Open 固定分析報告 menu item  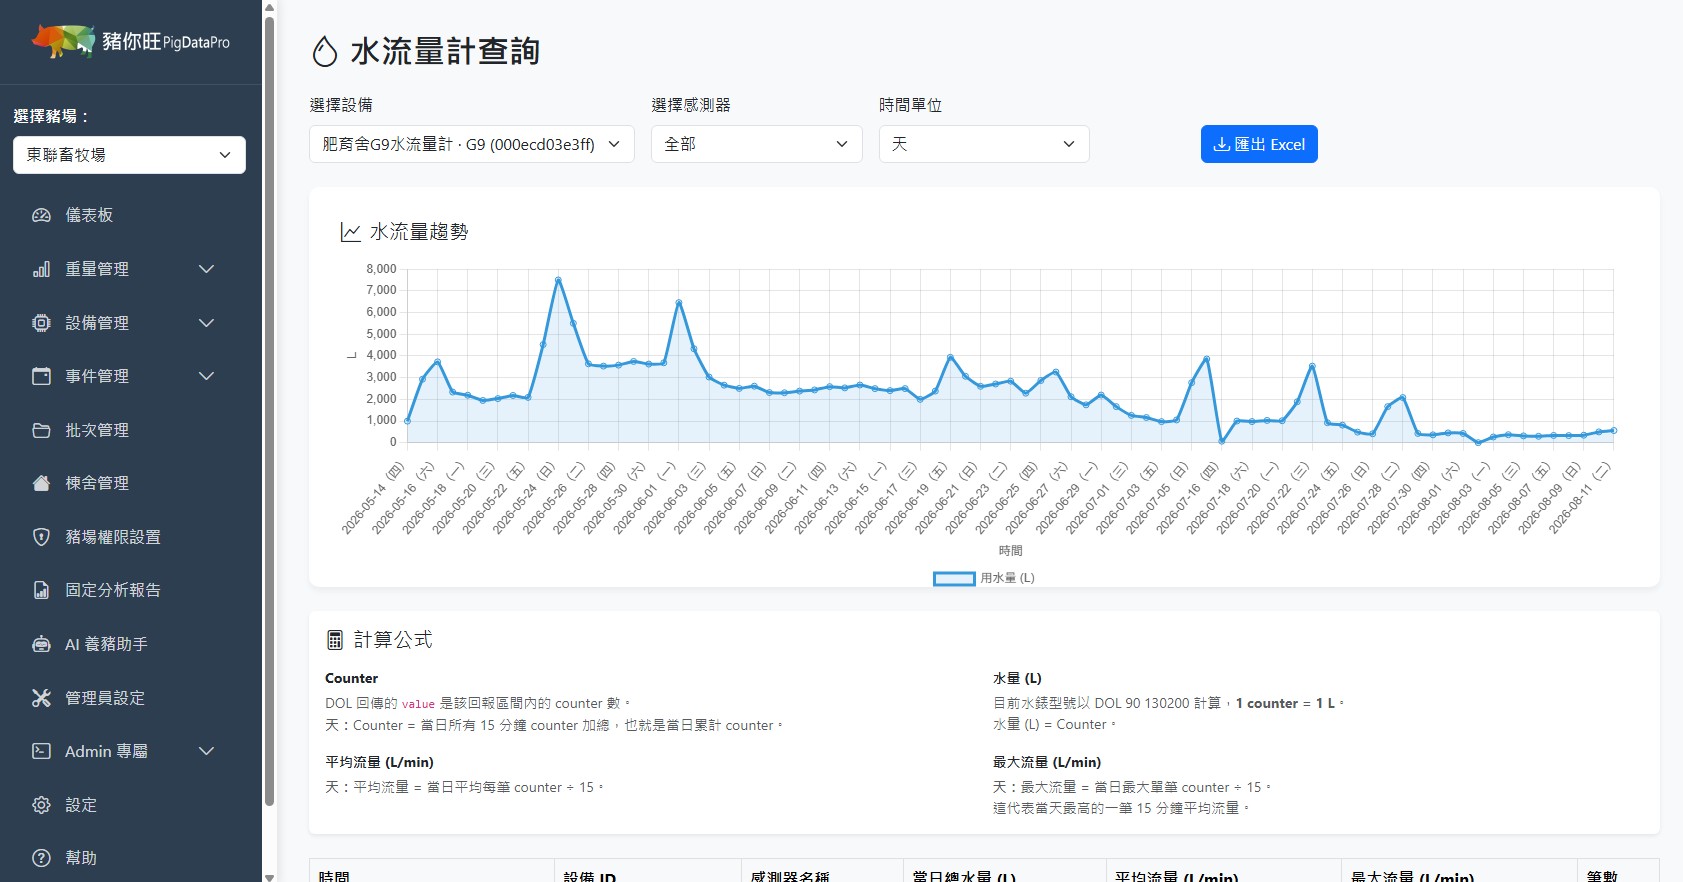tap(113, 590)
